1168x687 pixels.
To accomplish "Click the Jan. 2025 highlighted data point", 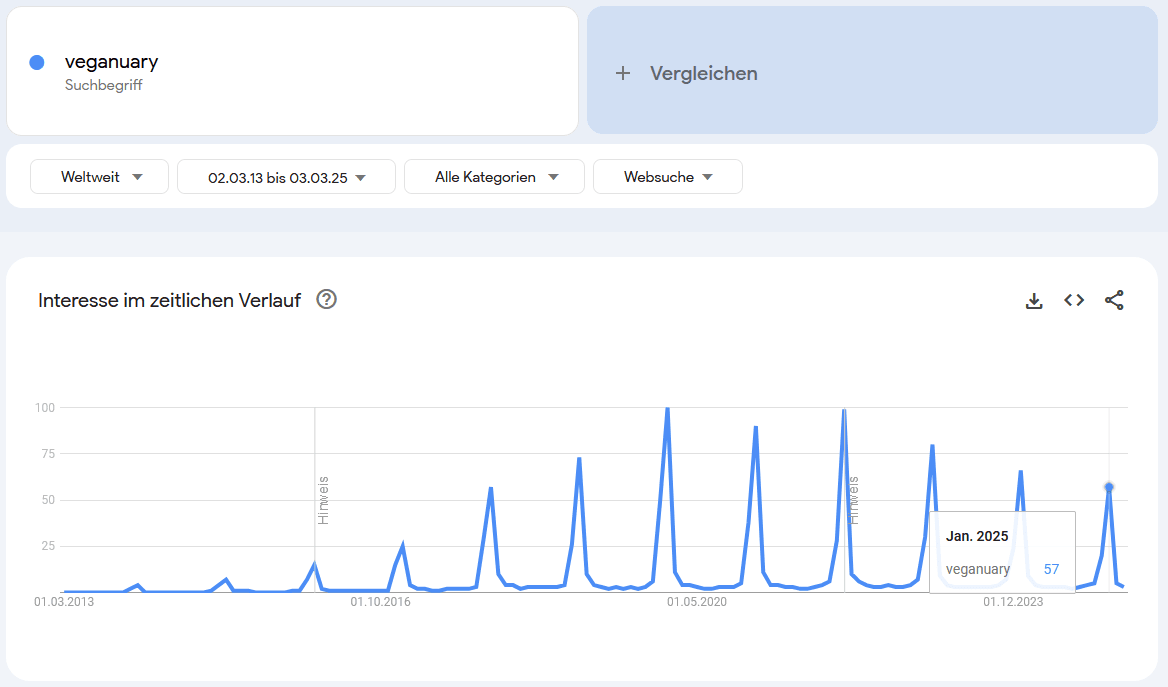I will 1109,487.
